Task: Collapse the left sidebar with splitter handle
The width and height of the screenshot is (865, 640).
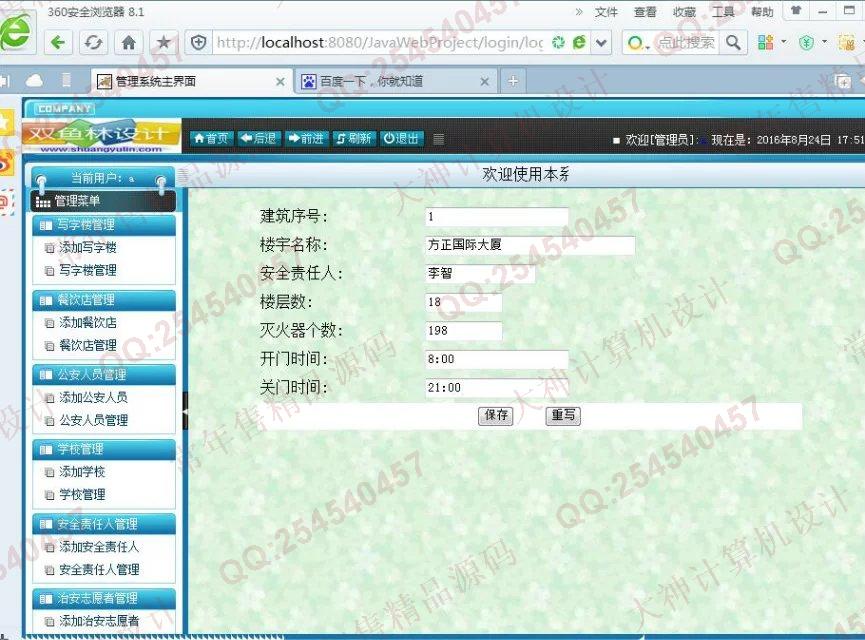Action: [x=185, y=410]
